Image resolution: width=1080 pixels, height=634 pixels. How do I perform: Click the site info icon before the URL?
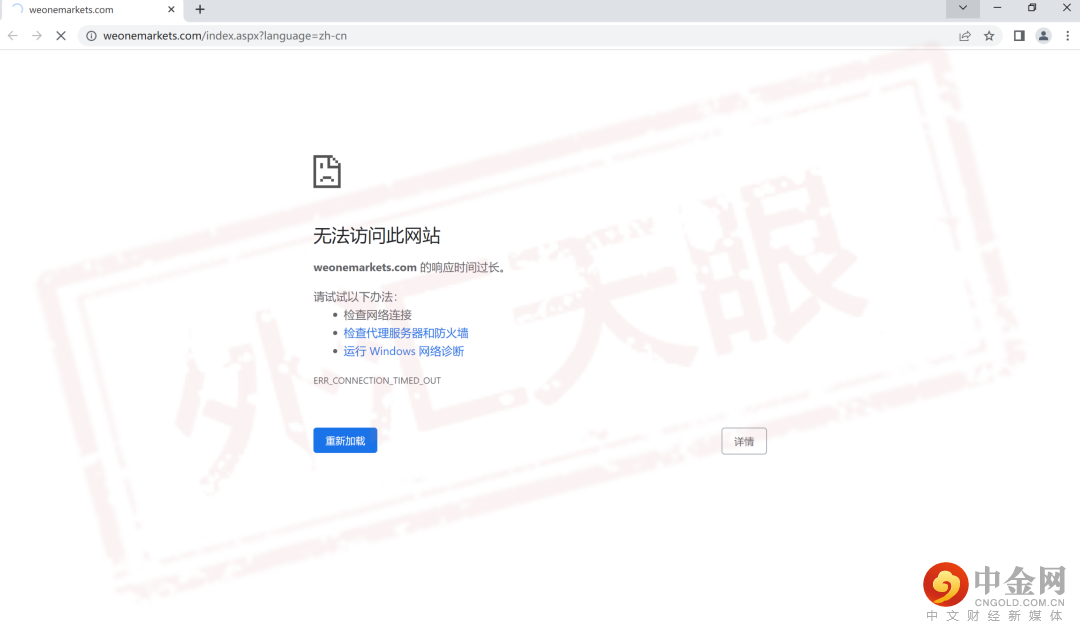point(90,35)
